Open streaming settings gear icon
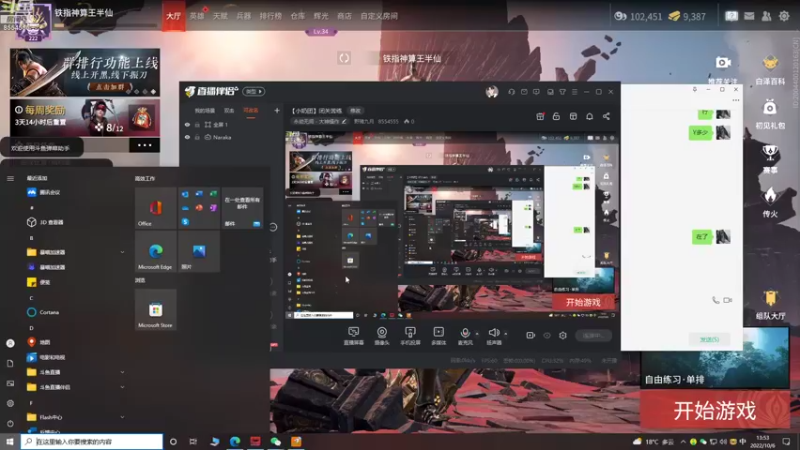The height and width of the screenshot is (450, 800). 563,335
